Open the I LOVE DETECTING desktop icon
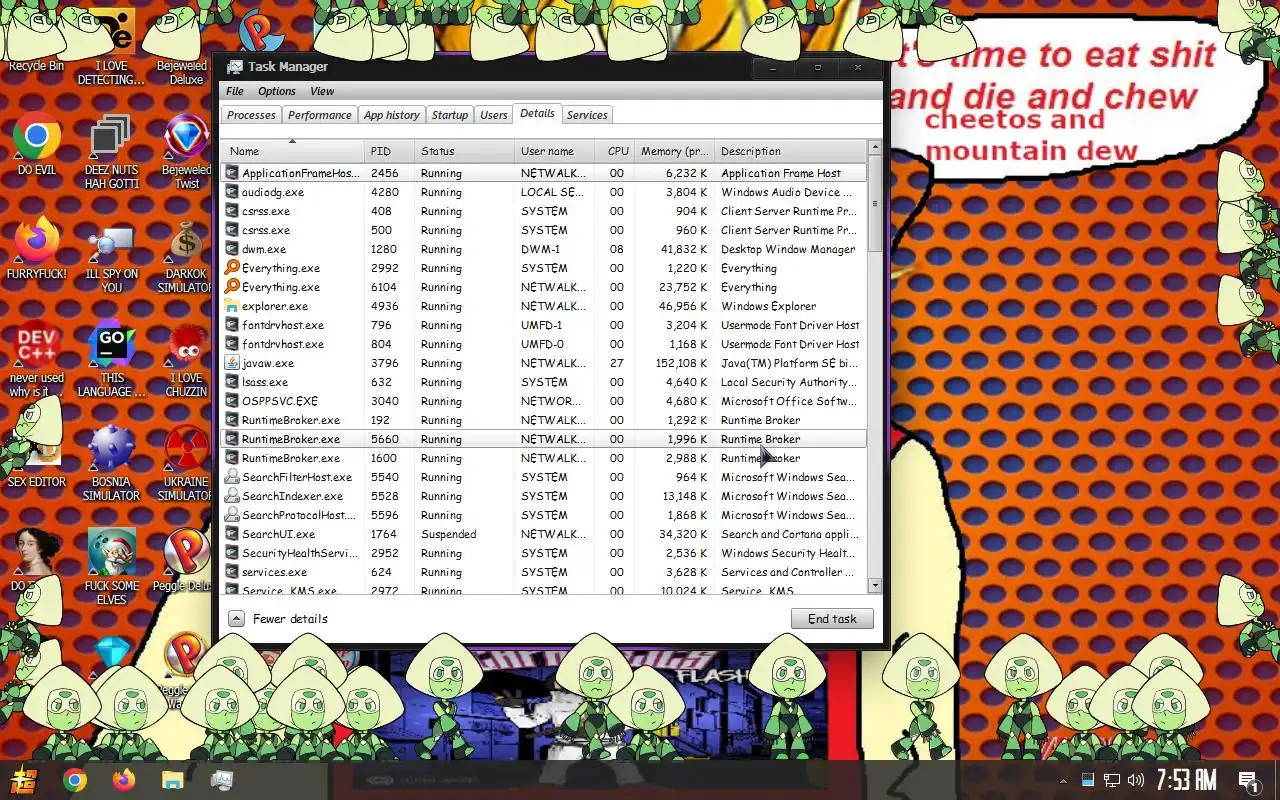The height and width of the screenshot is (800, 1280). 111,46
